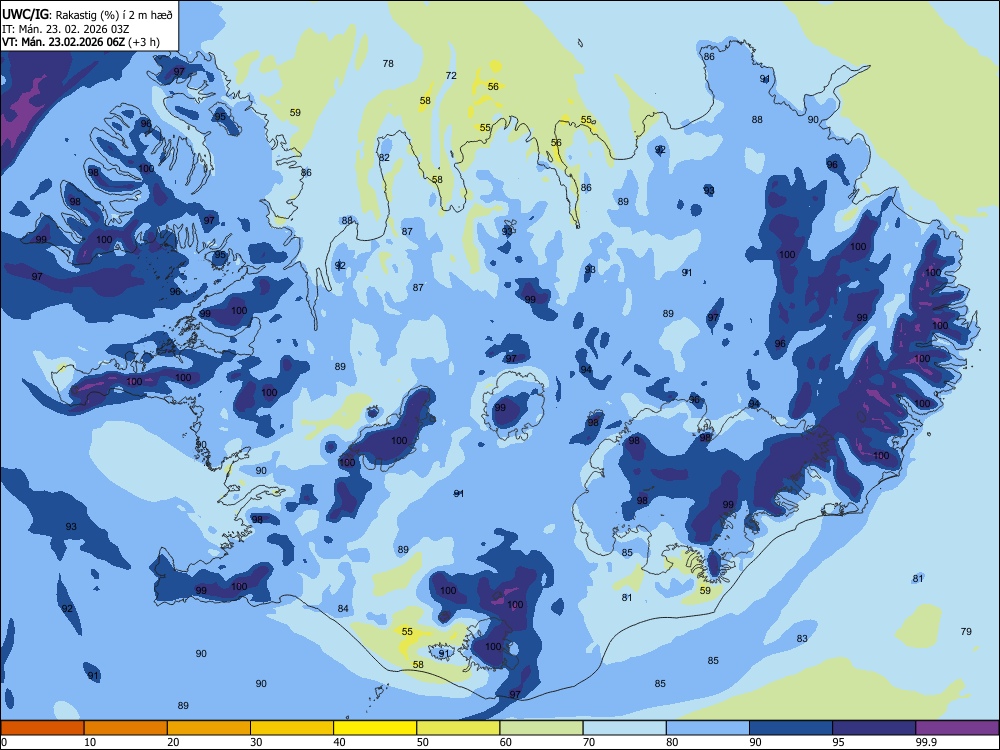
Task: Click the humidity value '84' on the map
Action: tap(343, 608)
